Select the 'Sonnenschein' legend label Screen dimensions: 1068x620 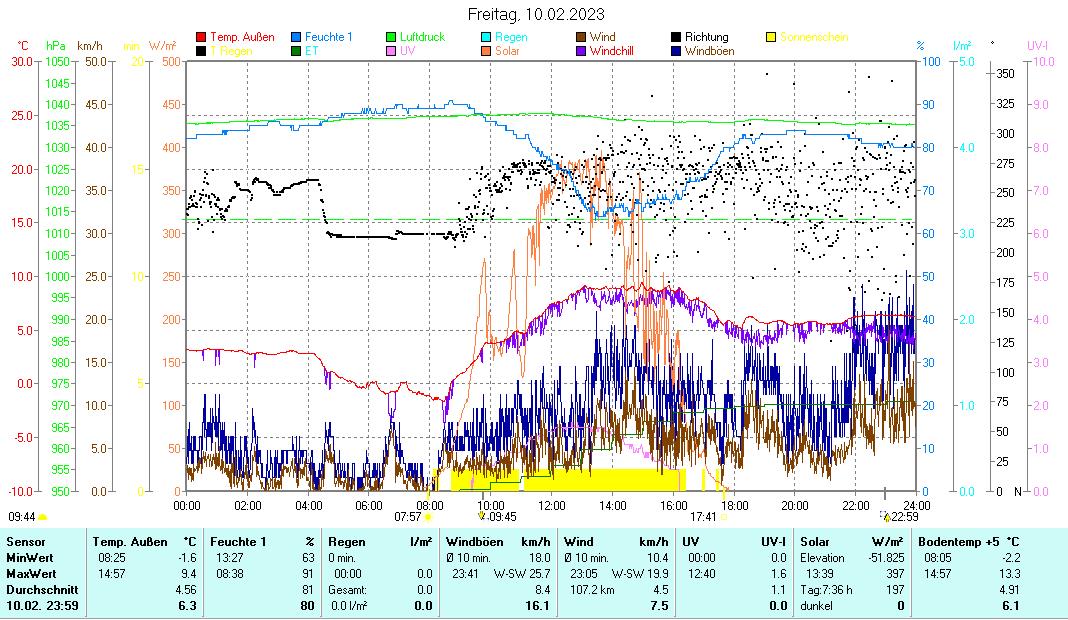pyautogui.click(x=814, y=37)
